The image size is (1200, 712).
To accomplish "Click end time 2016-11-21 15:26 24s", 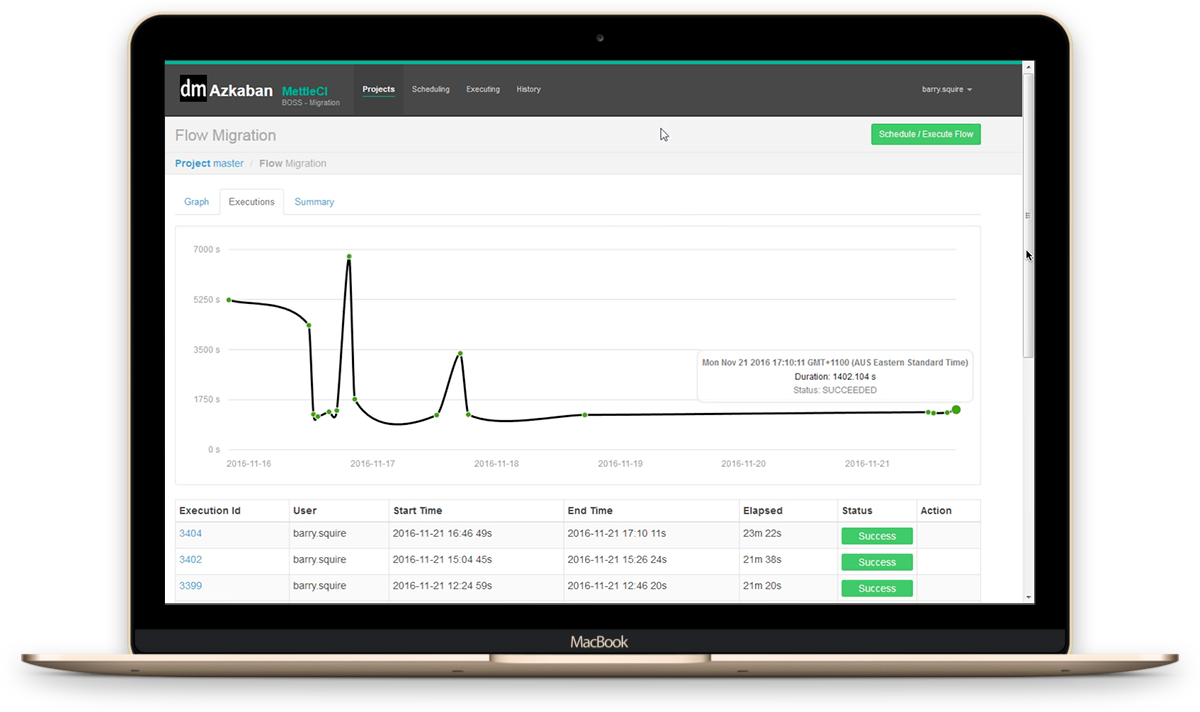I will 617,560.
